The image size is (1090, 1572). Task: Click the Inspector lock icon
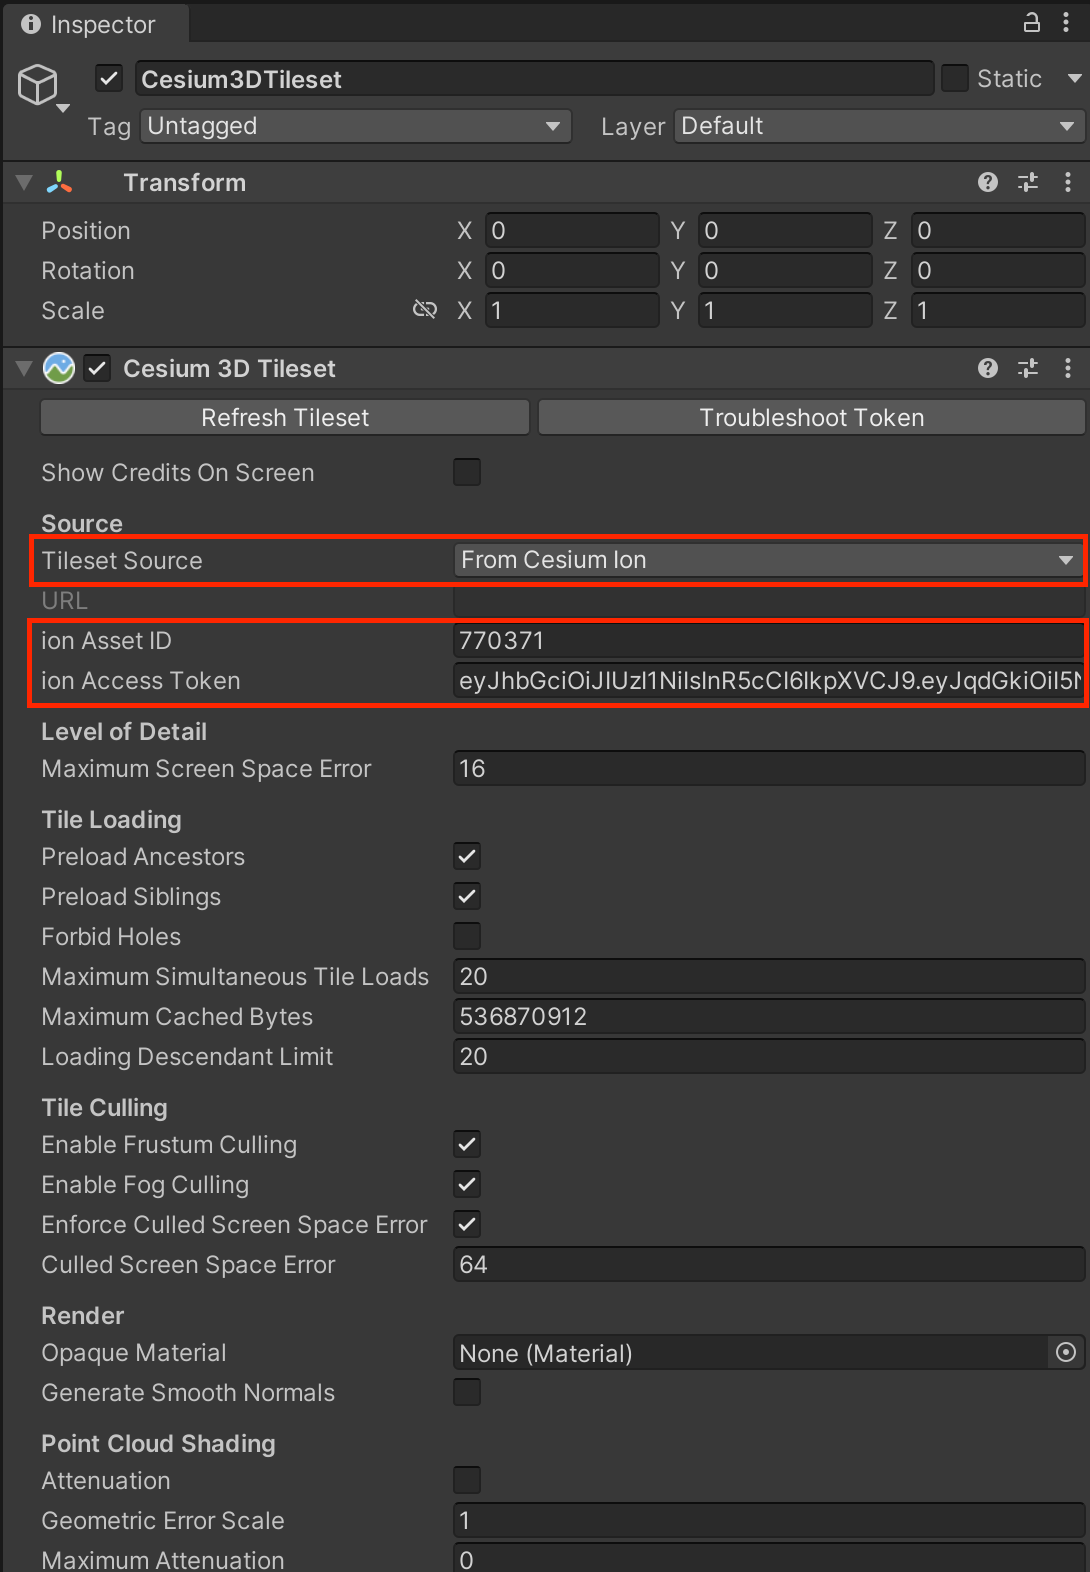[x=1031, y=22]
